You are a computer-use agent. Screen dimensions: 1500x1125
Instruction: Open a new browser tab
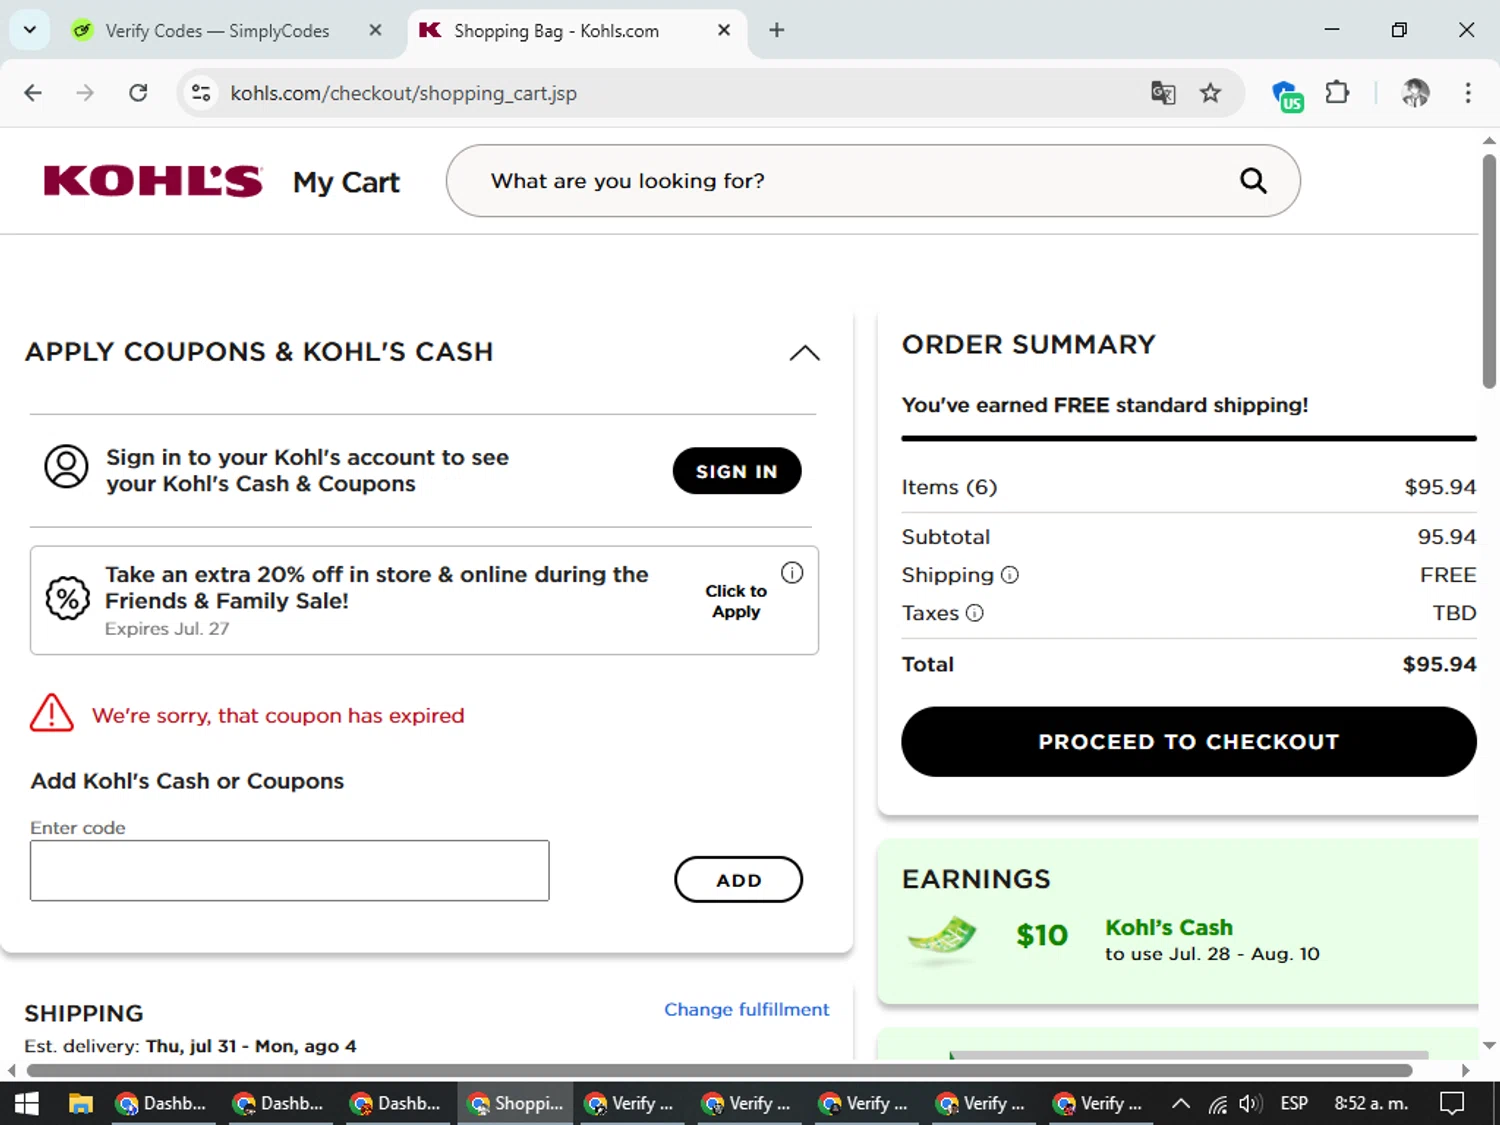tap(777, 30)
